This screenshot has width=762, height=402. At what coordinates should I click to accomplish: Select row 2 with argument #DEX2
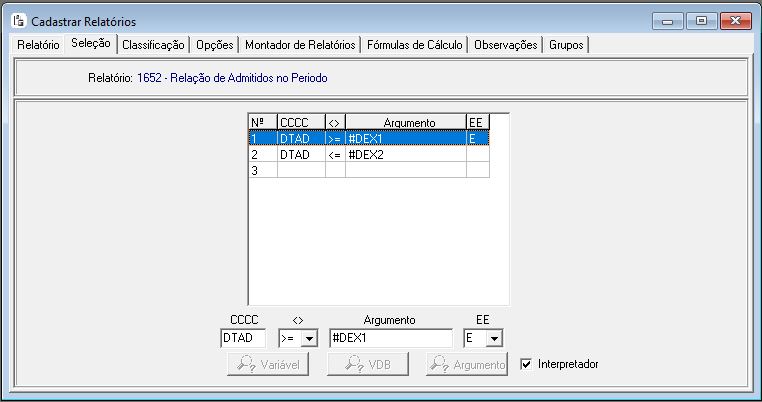tap(404, 155)
